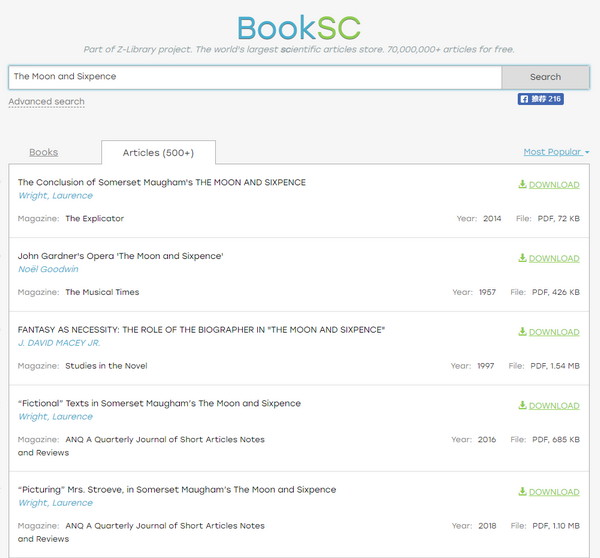The image size is (600, 558).
Task: Click DOWNLOAD link for Picturing Mrs. Stroeve article
Action: click(x=554, y=492)
